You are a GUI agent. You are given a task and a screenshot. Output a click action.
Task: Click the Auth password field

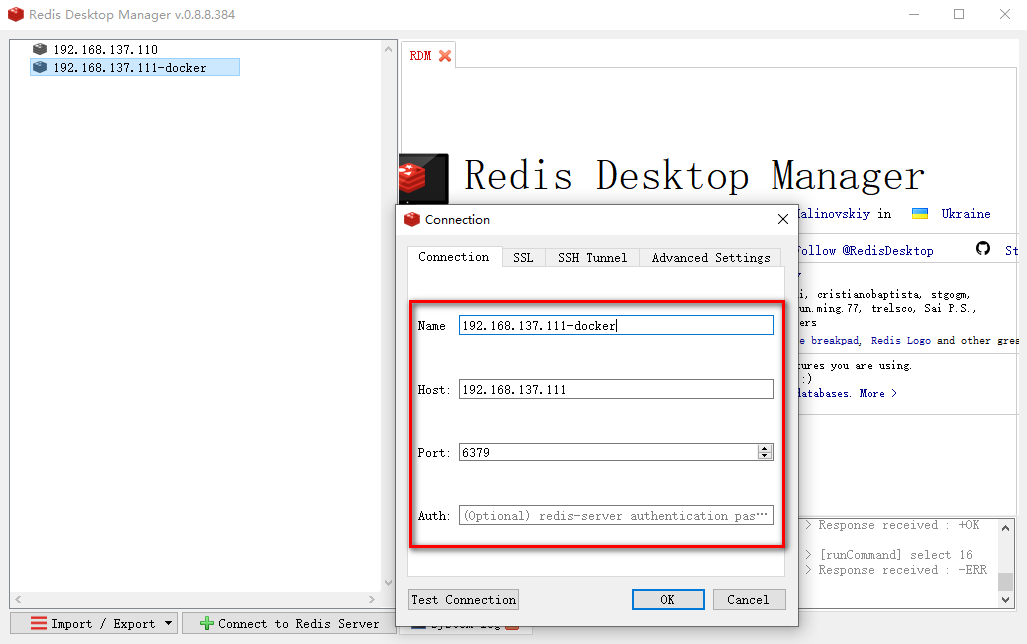616,516
